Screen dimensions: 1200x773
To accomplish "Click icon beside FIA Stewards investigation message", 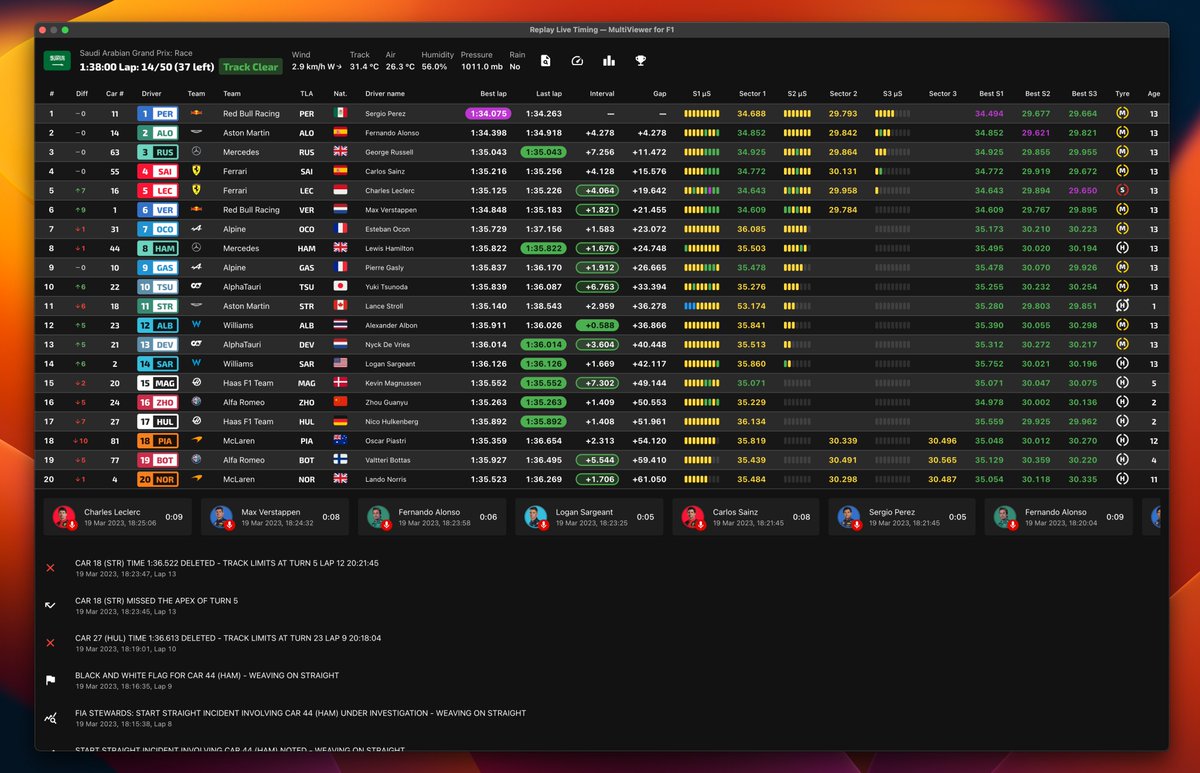I will pos(50,717).
